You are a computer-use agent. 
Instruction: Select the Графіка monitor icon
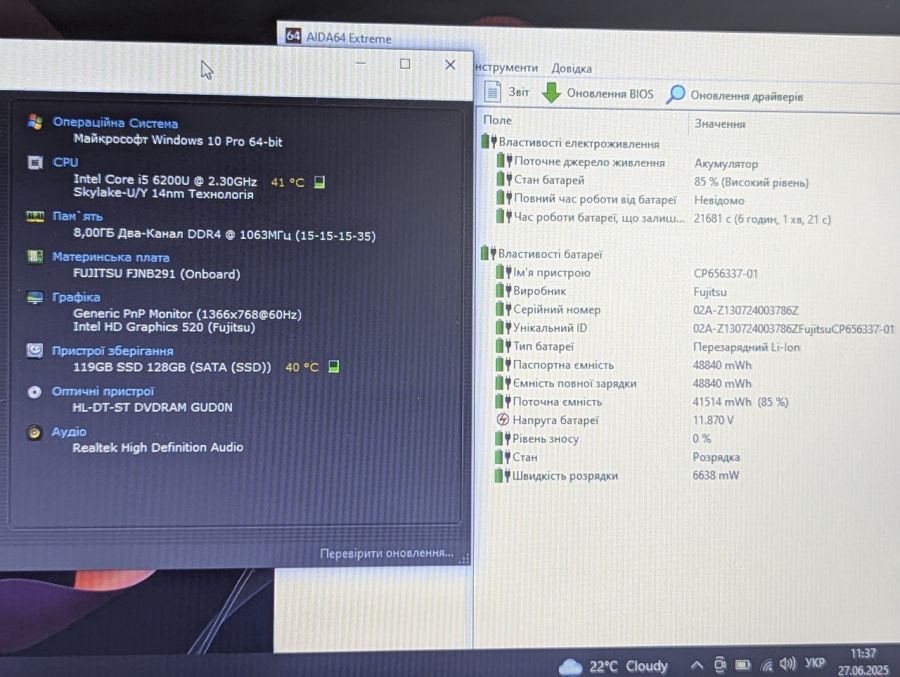tap(35, 297)
